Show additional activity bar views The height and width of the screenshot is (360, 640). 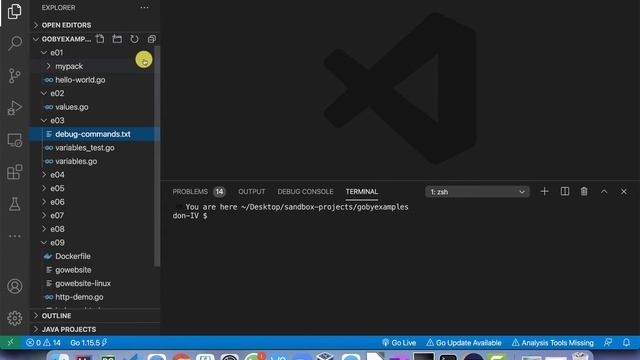pyautogui.click(x=15, y=236)
